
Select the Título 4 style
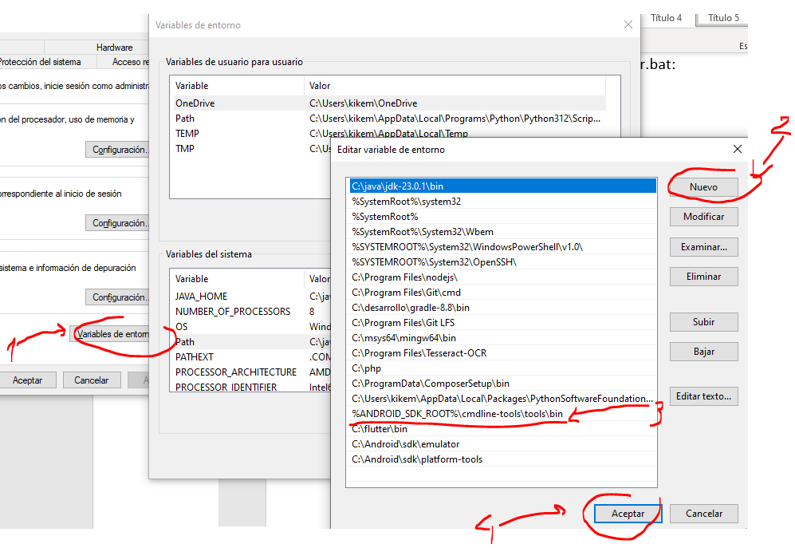[x=666, y=18]
